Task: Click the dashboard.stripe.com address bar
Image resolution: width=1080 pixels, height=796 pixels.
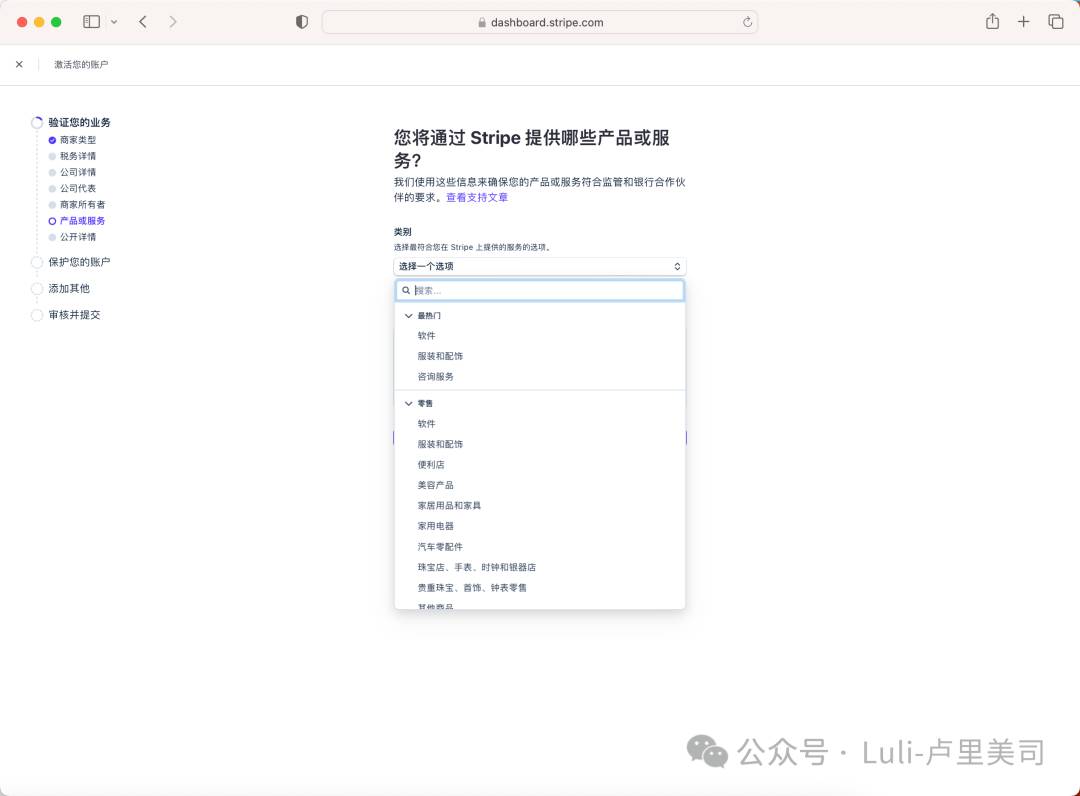Action: pos(540,22)
